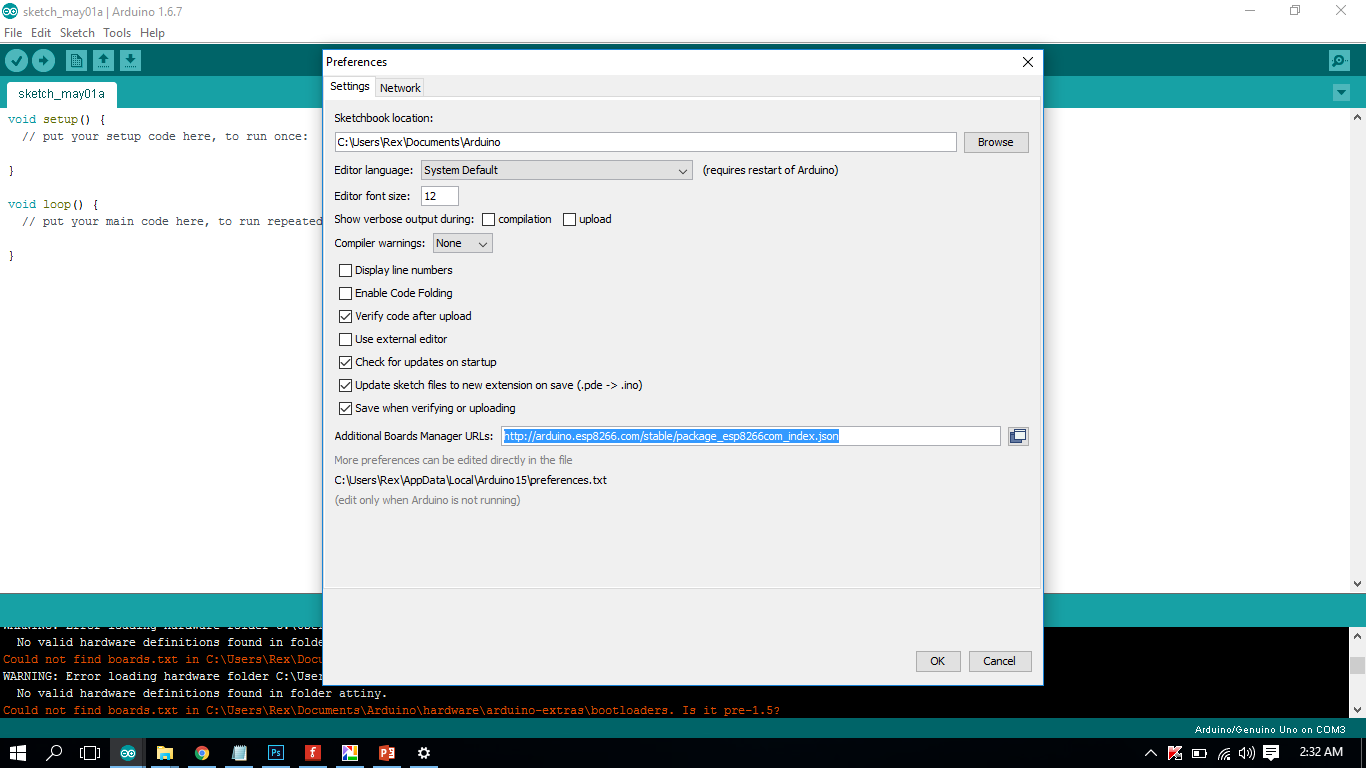Click the Sketchbook location path field
The width and height of the screenshot is (1366, 768).
click(x=645, y=142)
